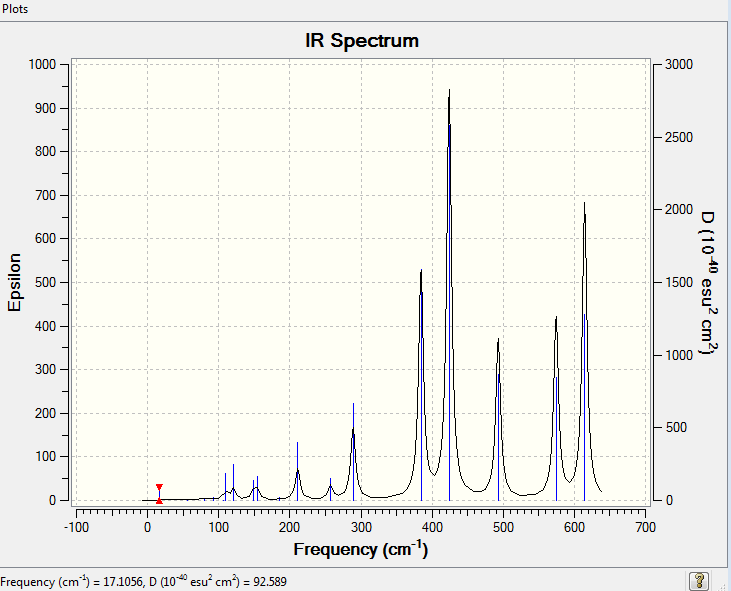Click the '2000' tick on the D axis
731x591 pixels.
pyautogui.click(x=679, y=210)
